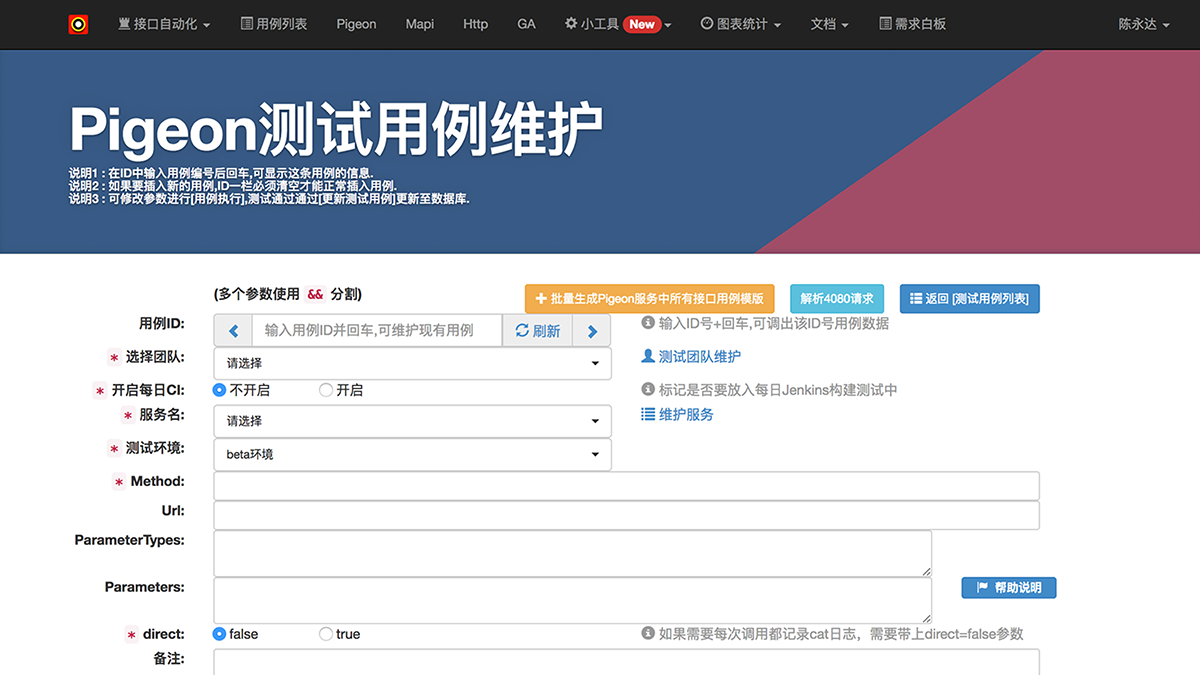This screenshot has width=1200, height=675.
Task: Click info icon next to 输入ID号+回车 hint
Action: [x=647, y=323]
